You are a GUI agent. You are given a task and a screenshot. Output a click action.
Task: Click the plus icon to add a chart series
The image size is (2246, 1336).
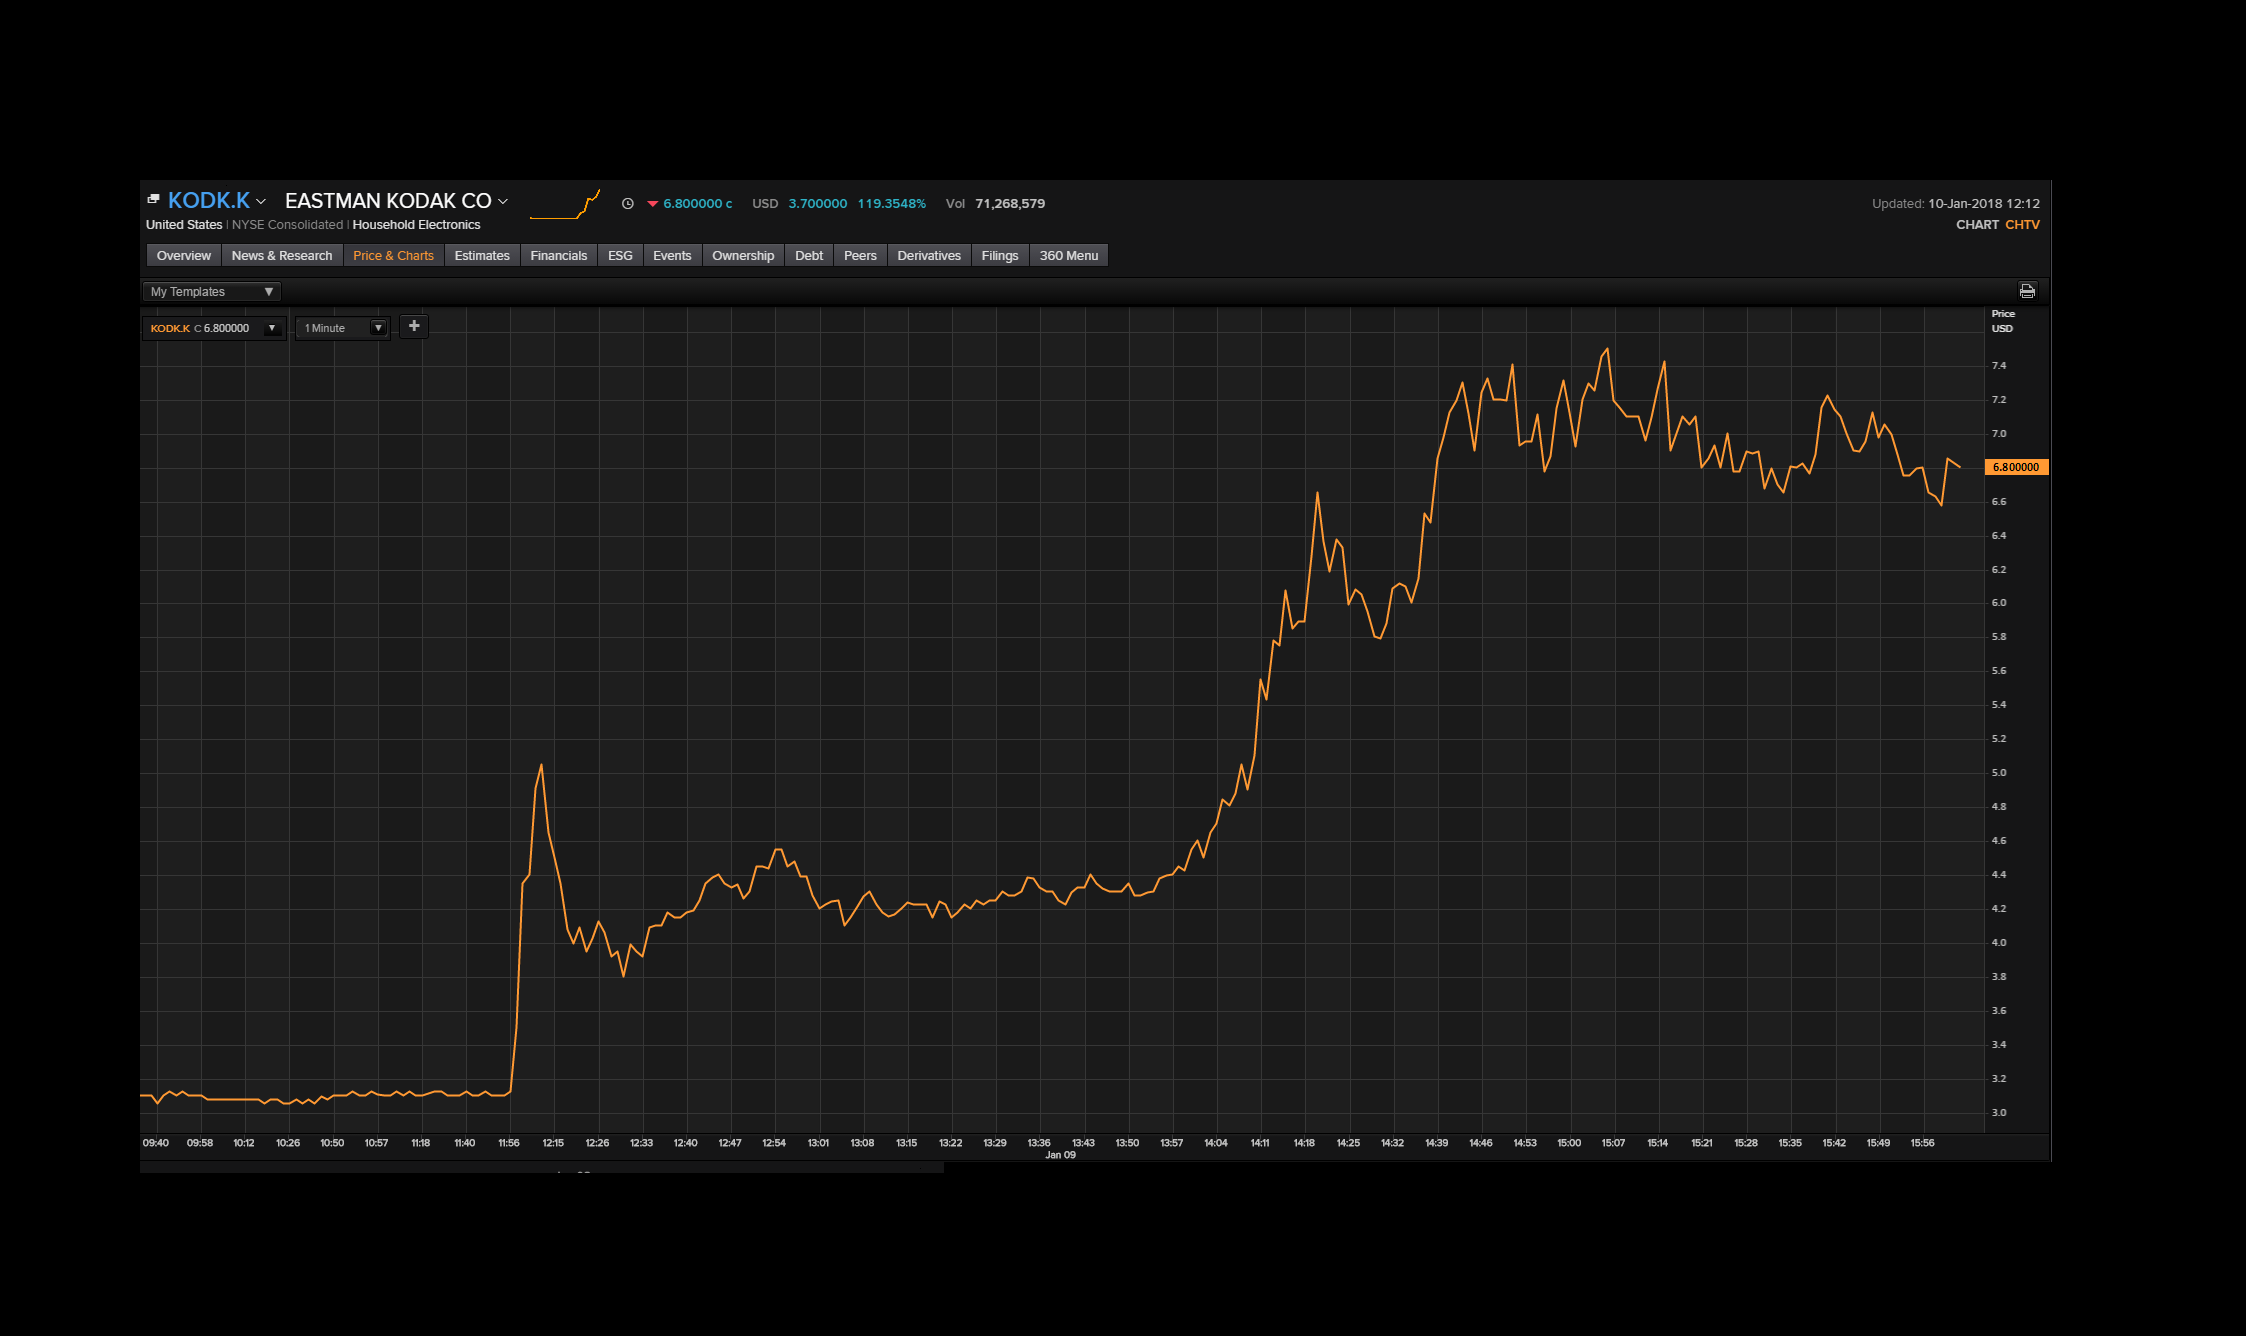413,326
